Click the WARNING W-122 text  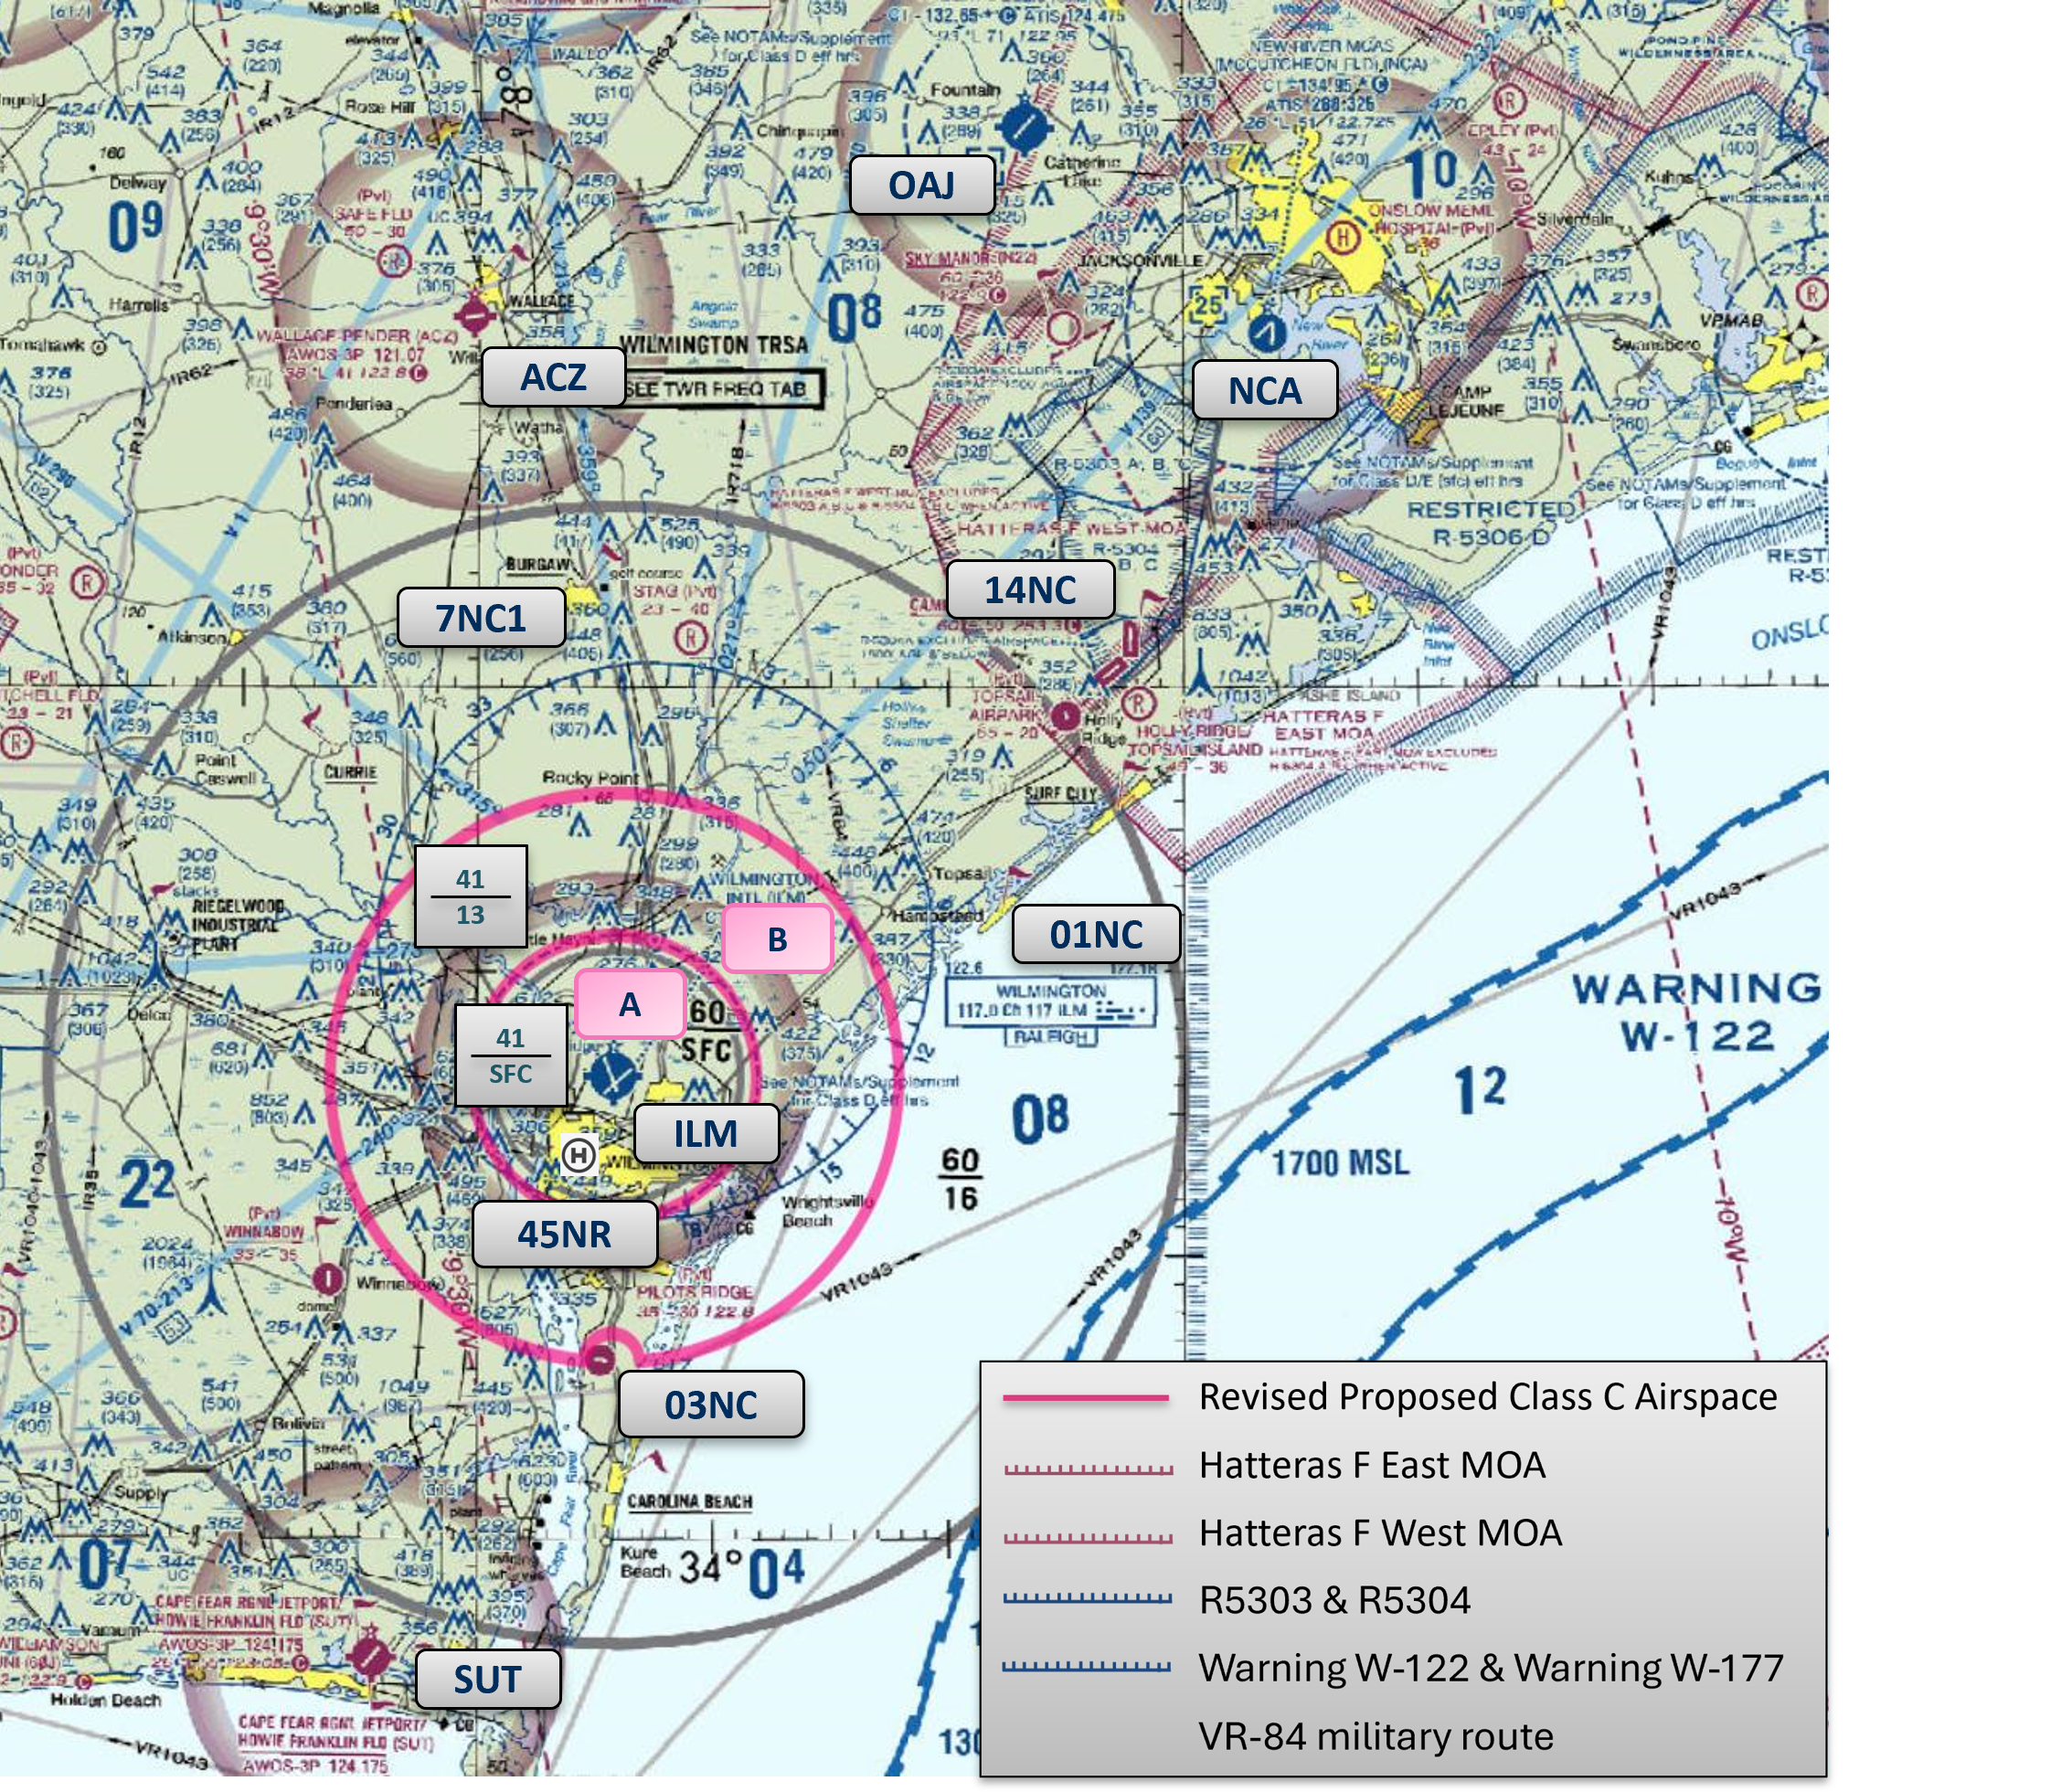[1697, 1012]
